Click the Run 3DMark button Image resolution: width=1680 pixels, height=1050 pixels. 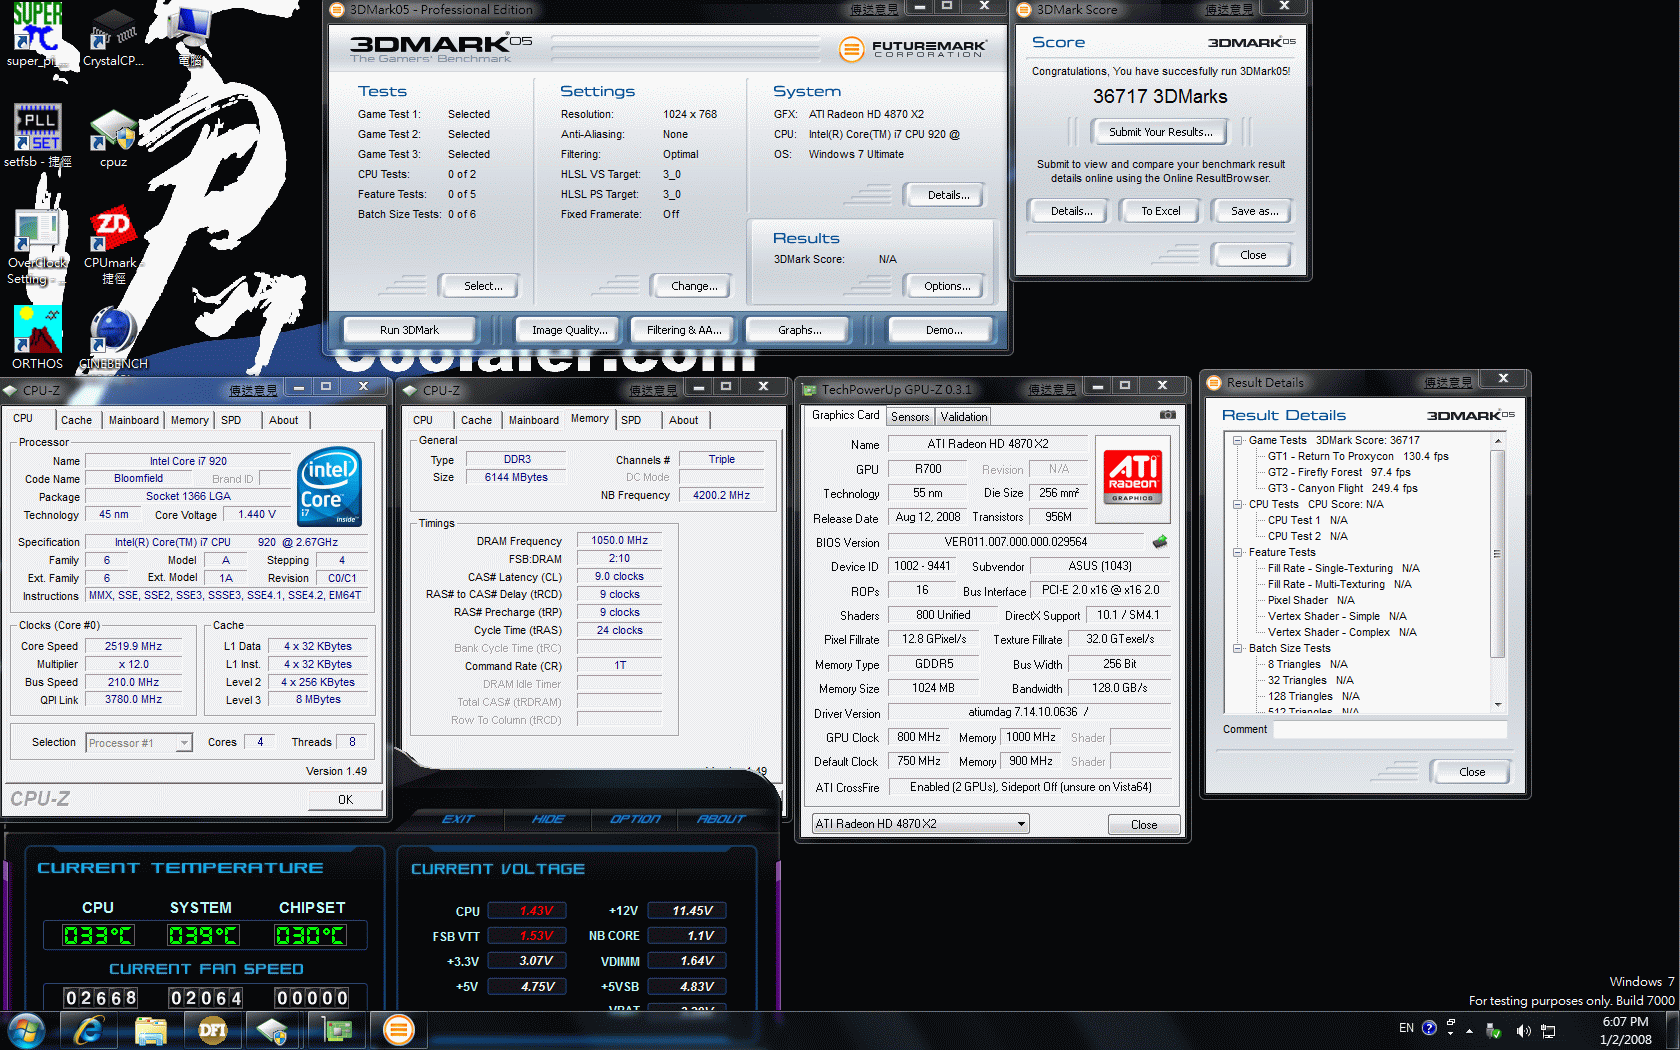(x=409, y=330)
